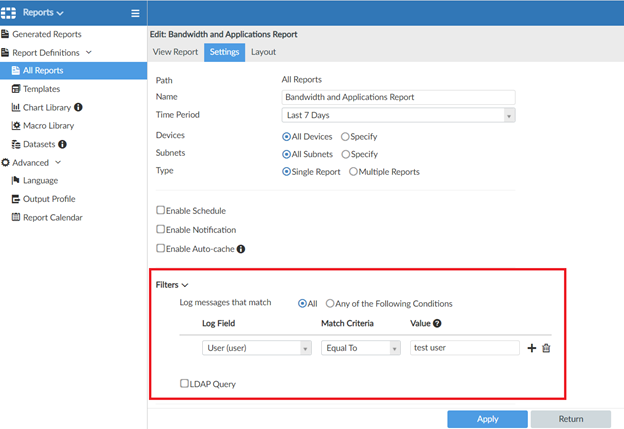Switch to the Layout tab

[263, 52]
